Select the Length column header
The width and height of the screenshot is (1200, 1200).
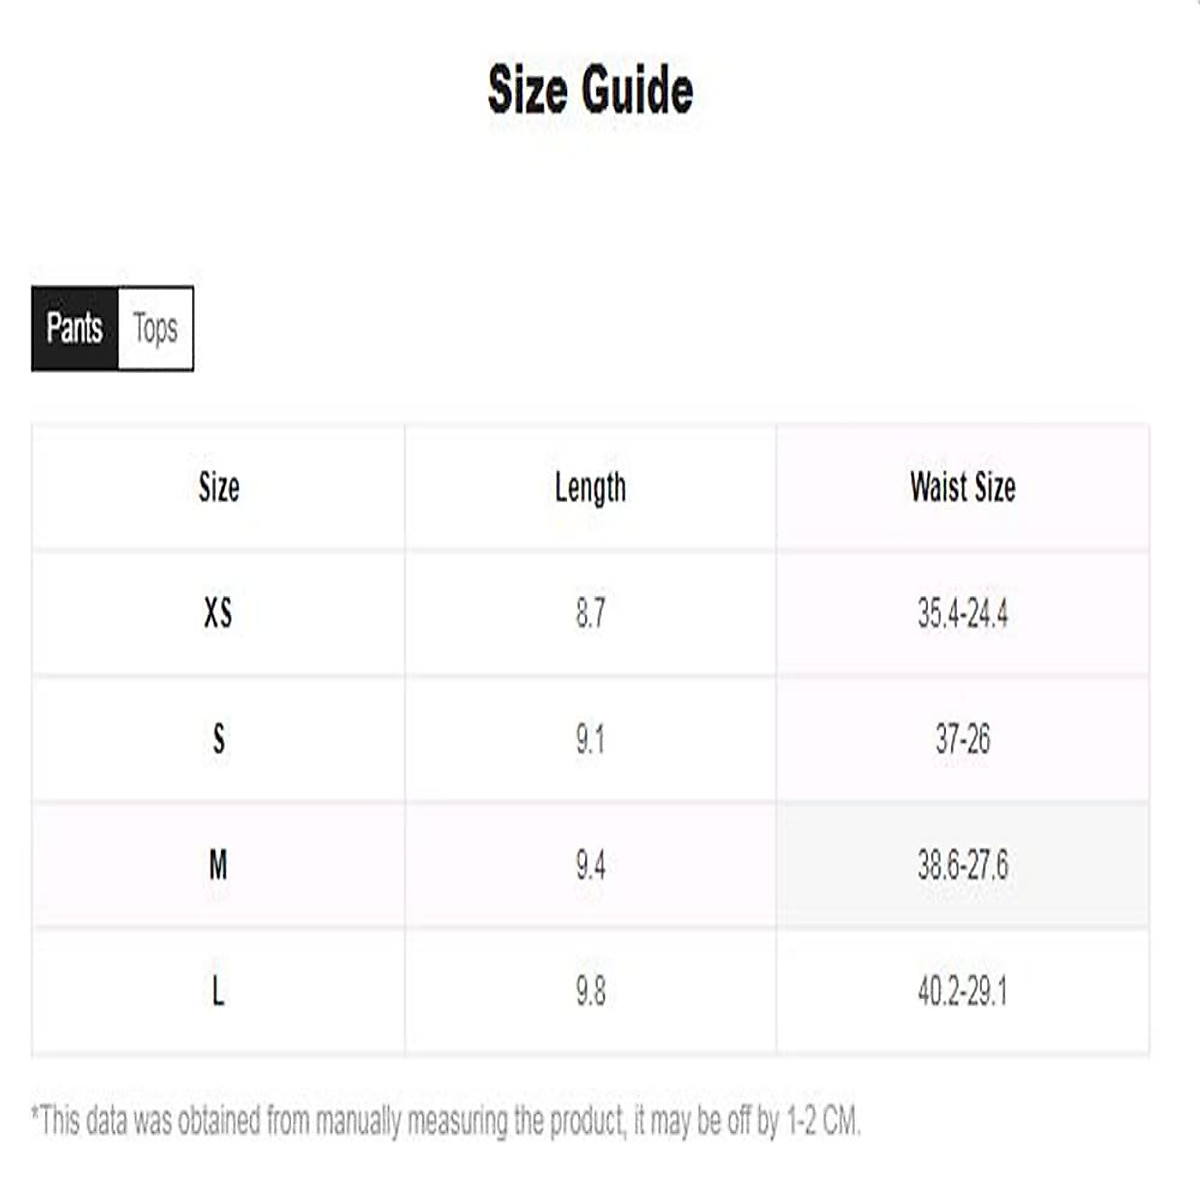click(x=590, y=488)
